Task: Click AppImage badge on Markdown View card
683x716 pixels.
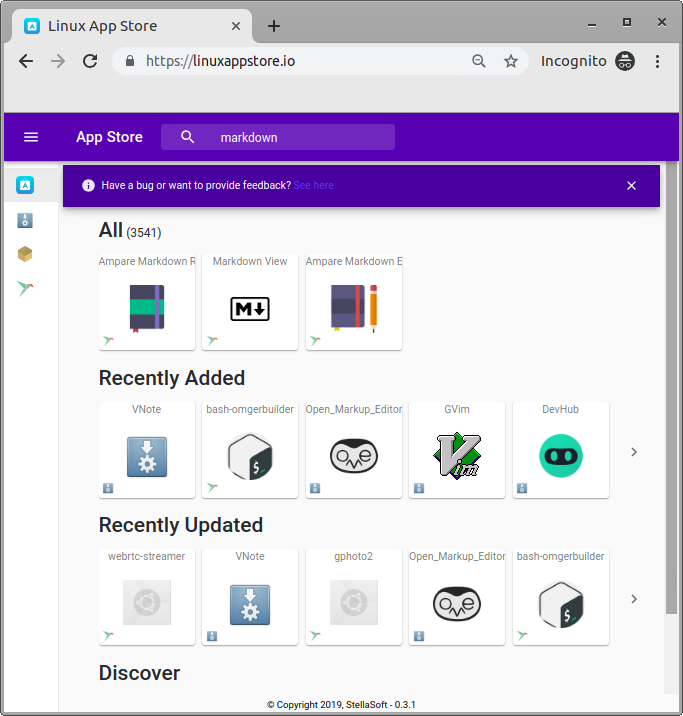Action: pos(212,340)
